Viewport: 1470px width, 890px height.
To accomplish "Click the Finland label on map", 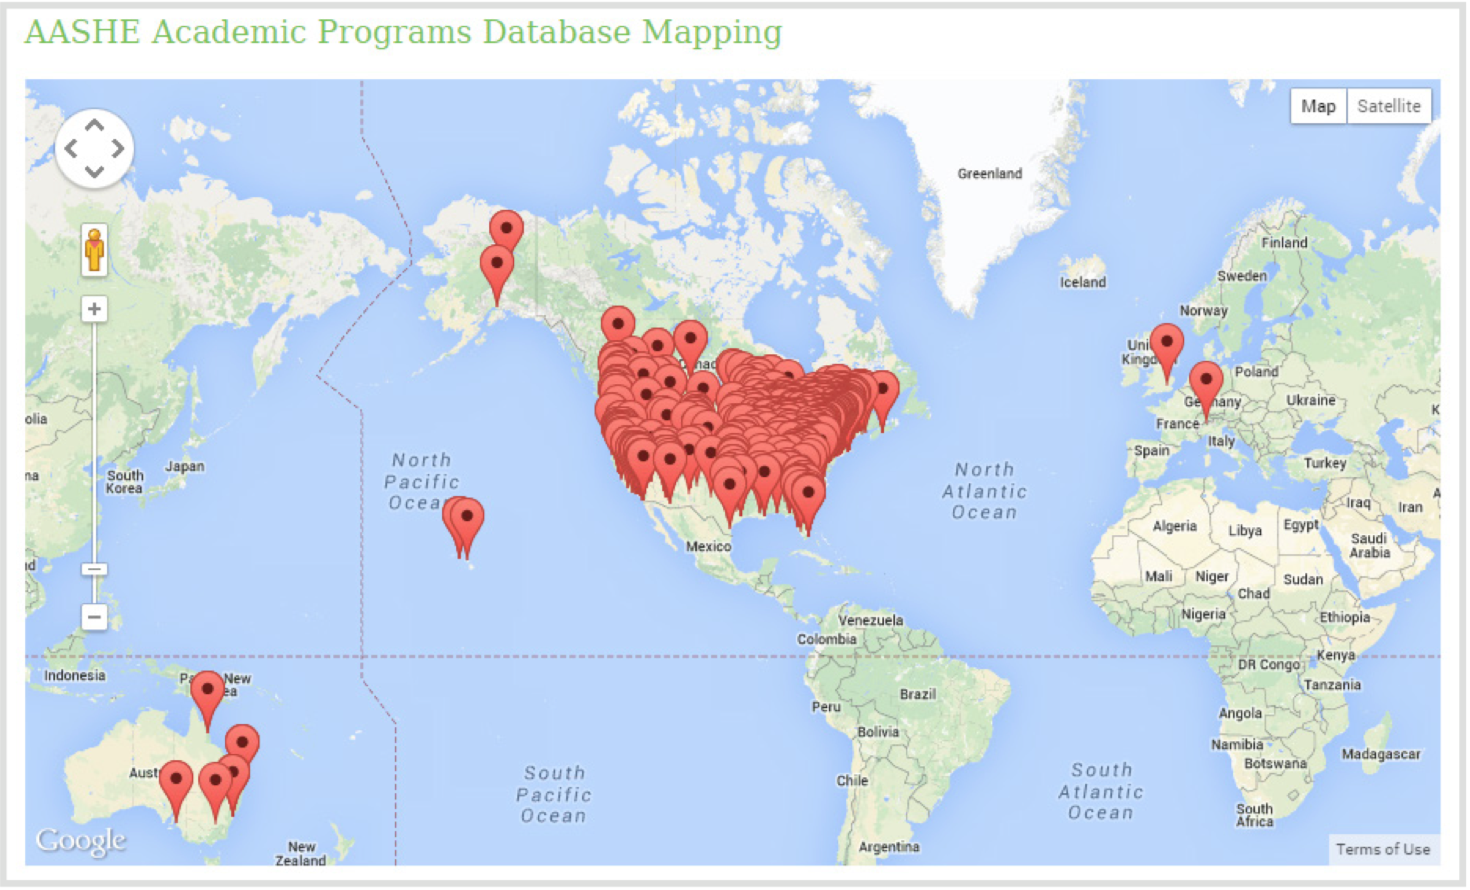I will pyautogui.click(x=1284, y=242).
